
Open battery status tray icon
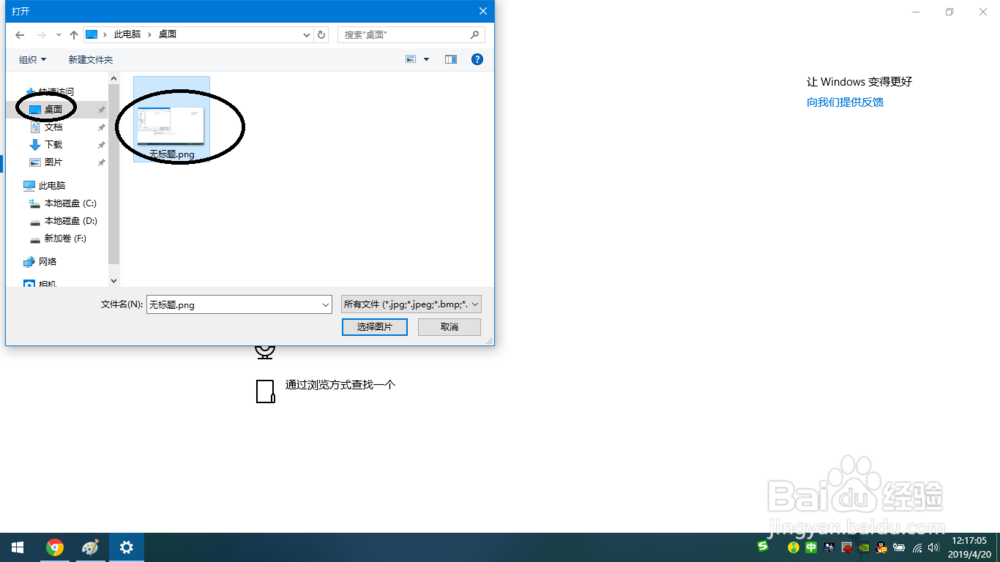(899, 547)
